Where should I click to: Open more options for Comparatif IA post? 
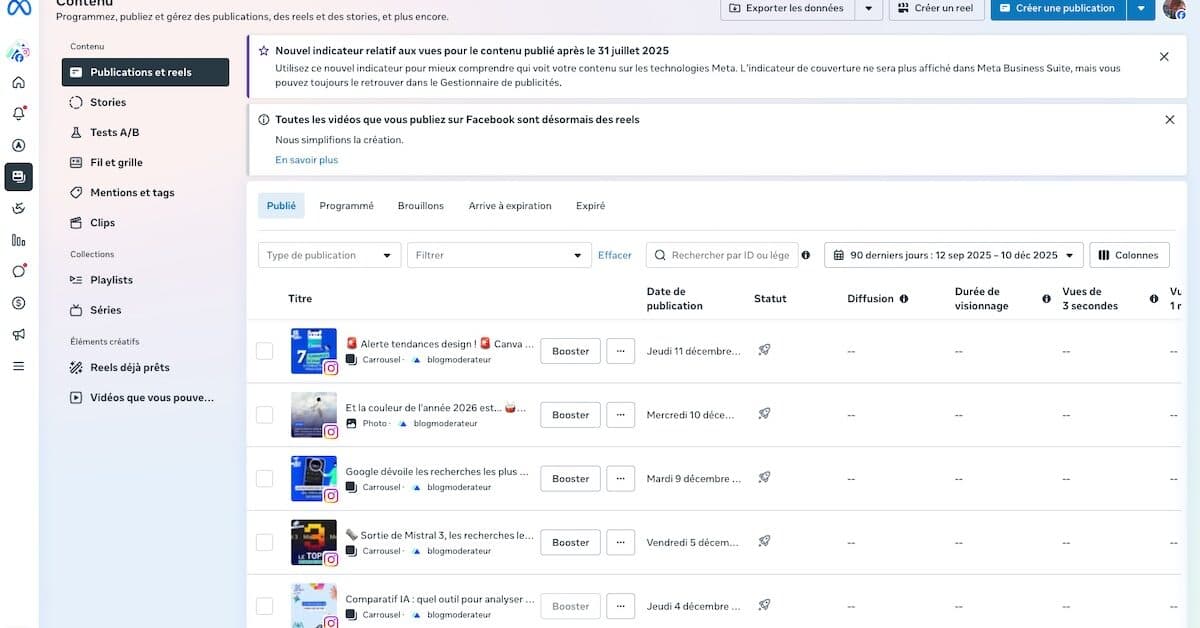click(621, 606)
